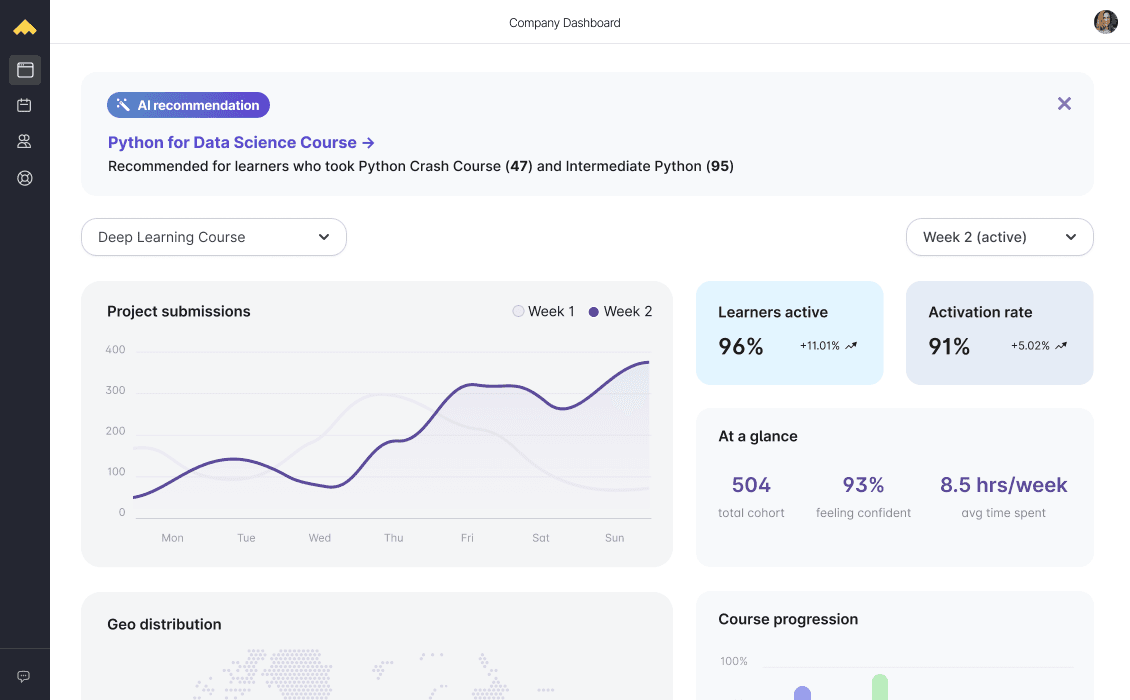Open the Python for Data Science Course link
1130x700 pixels.
click(241, 142)
